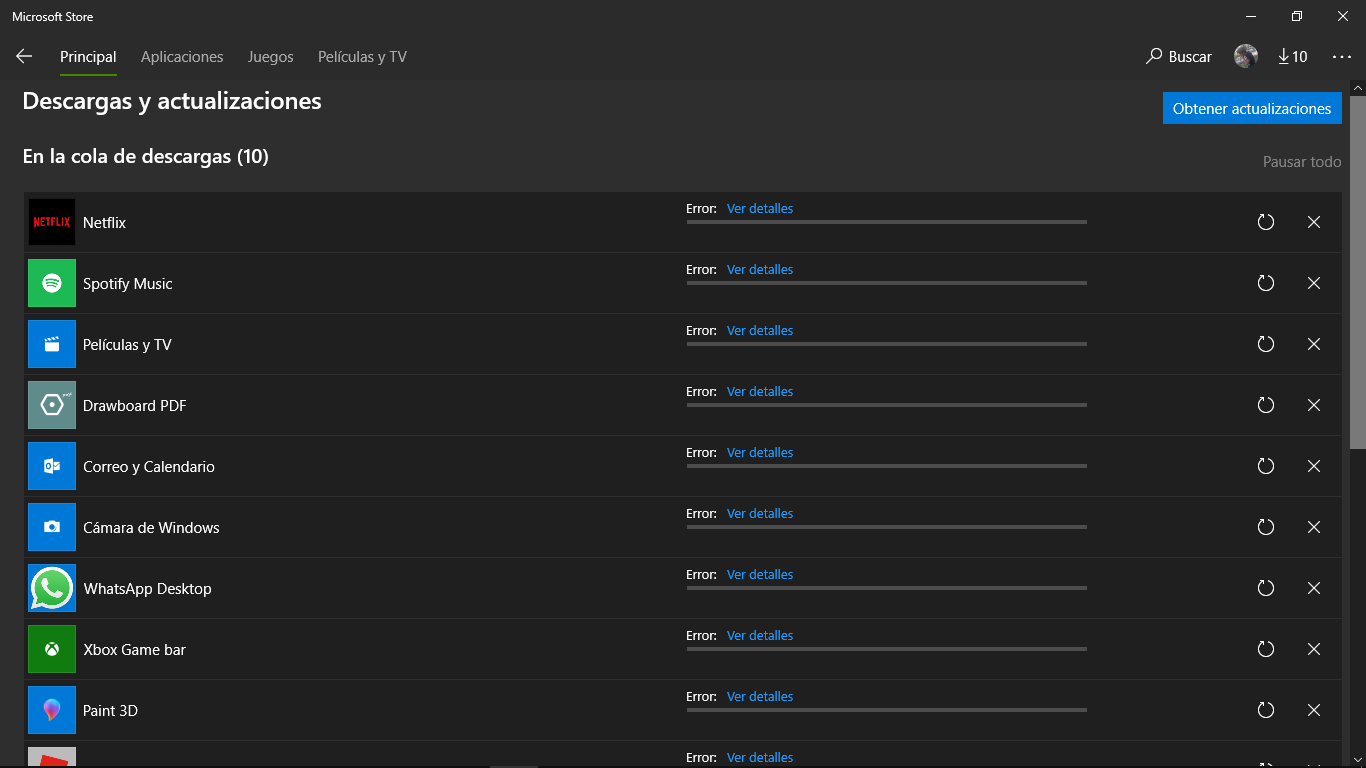Screen dimensions: 1366x768
Task: Click Pausar todo
Action: (1302, 162)
